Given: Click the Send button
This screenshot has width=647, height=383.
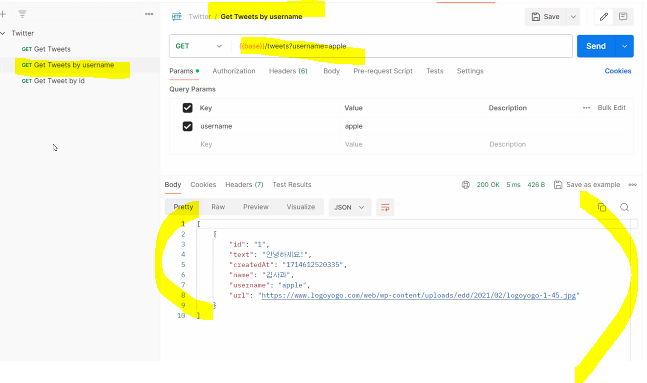Looking at the screenshot, I should (x=596, y=46).
